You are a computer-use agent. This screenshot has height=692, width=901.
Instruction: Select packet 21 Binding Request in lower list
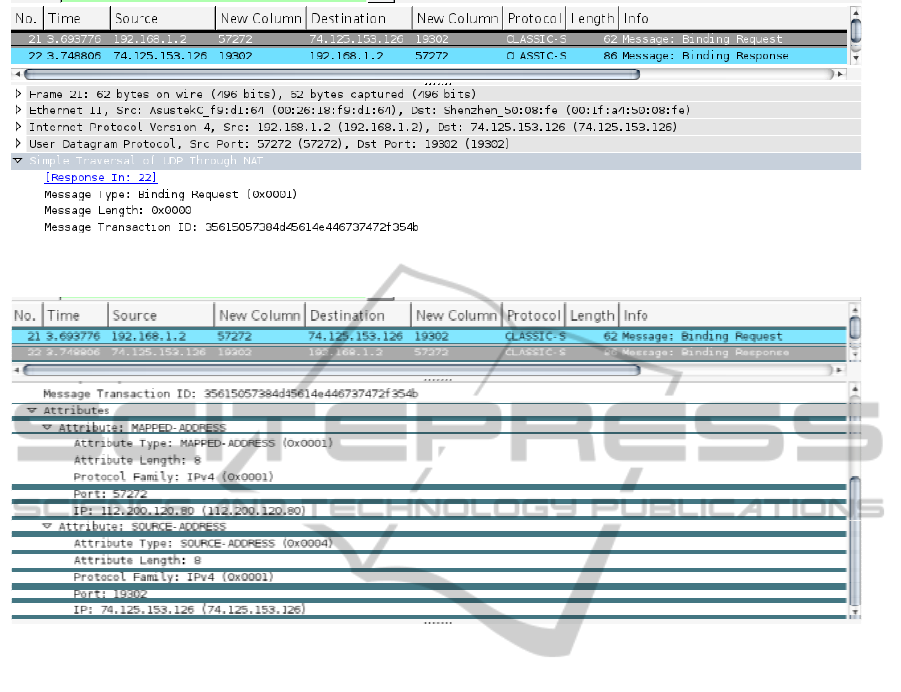[400, 337]
